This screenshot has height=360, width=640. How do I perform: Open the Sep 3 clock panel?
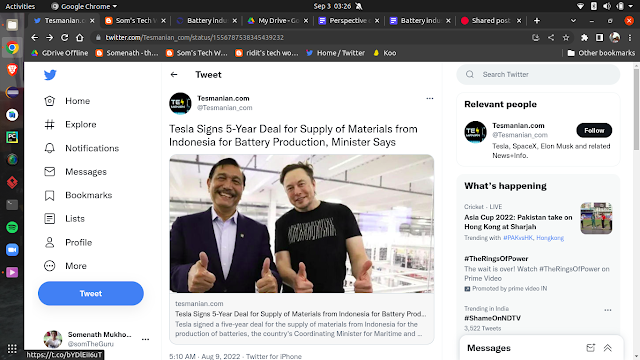point(332,6)
